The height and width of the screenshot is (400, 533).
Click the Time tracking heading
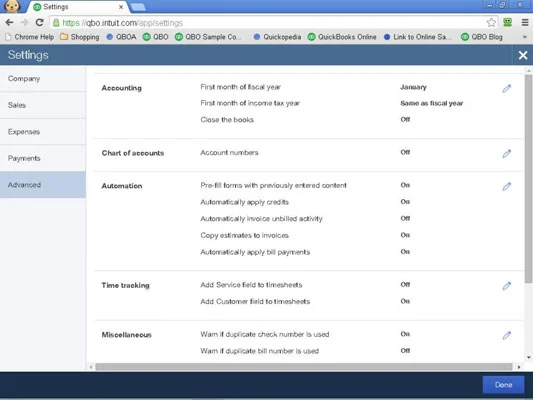point(125,285)
